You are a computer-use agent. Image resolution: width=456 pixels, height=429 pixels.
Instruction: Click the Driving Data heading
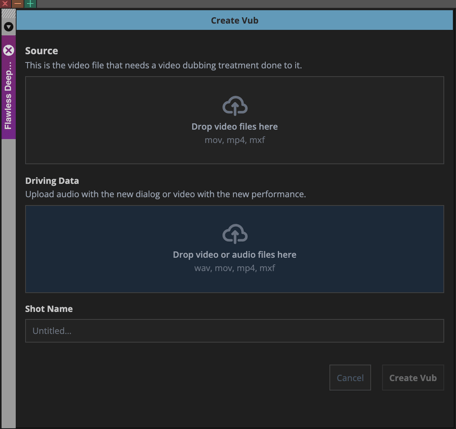click(52, 181)
